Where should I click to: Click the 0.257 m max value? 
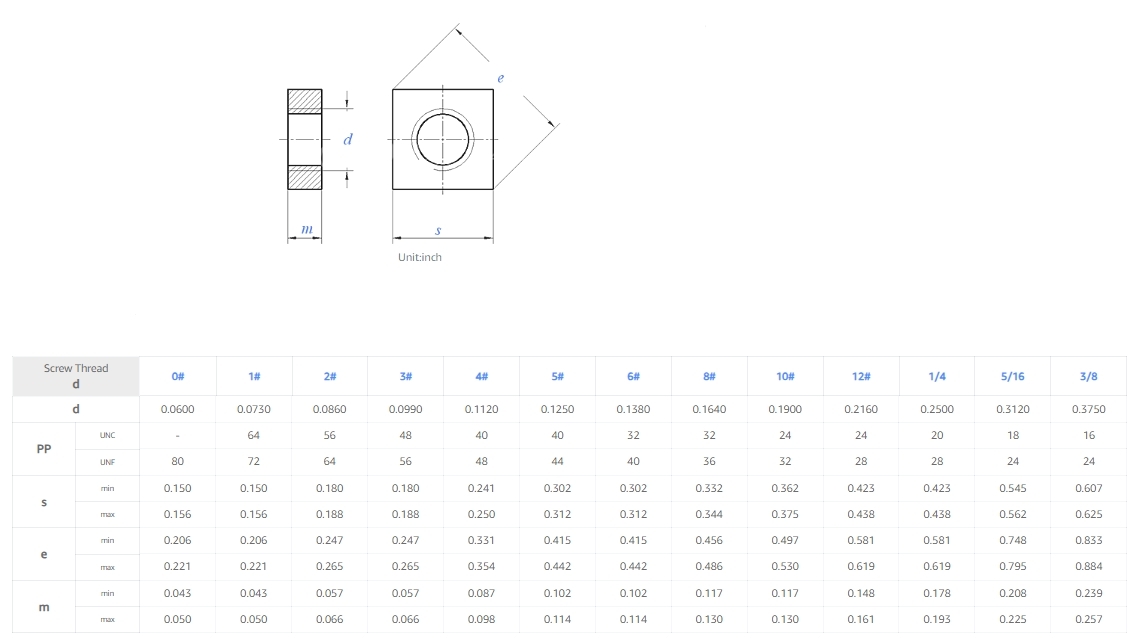coord(1088,619)
